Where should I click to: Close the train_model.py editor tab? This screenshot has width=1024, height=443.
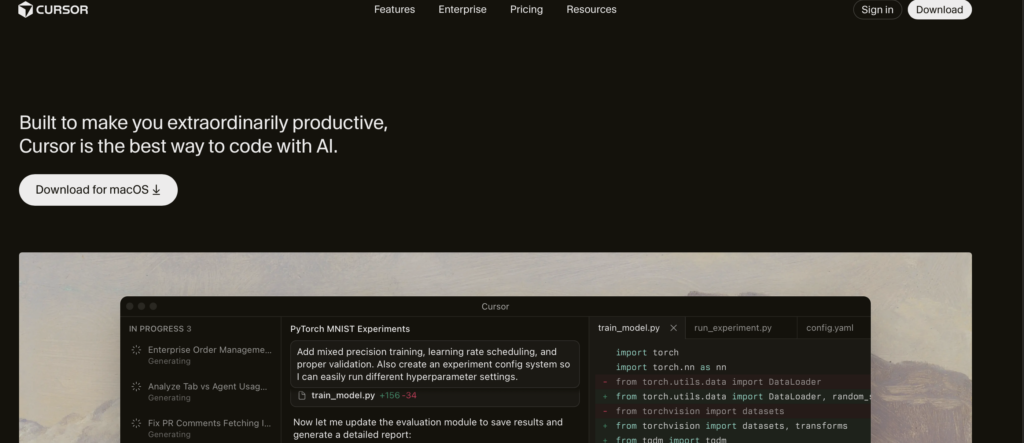(673, 328)
